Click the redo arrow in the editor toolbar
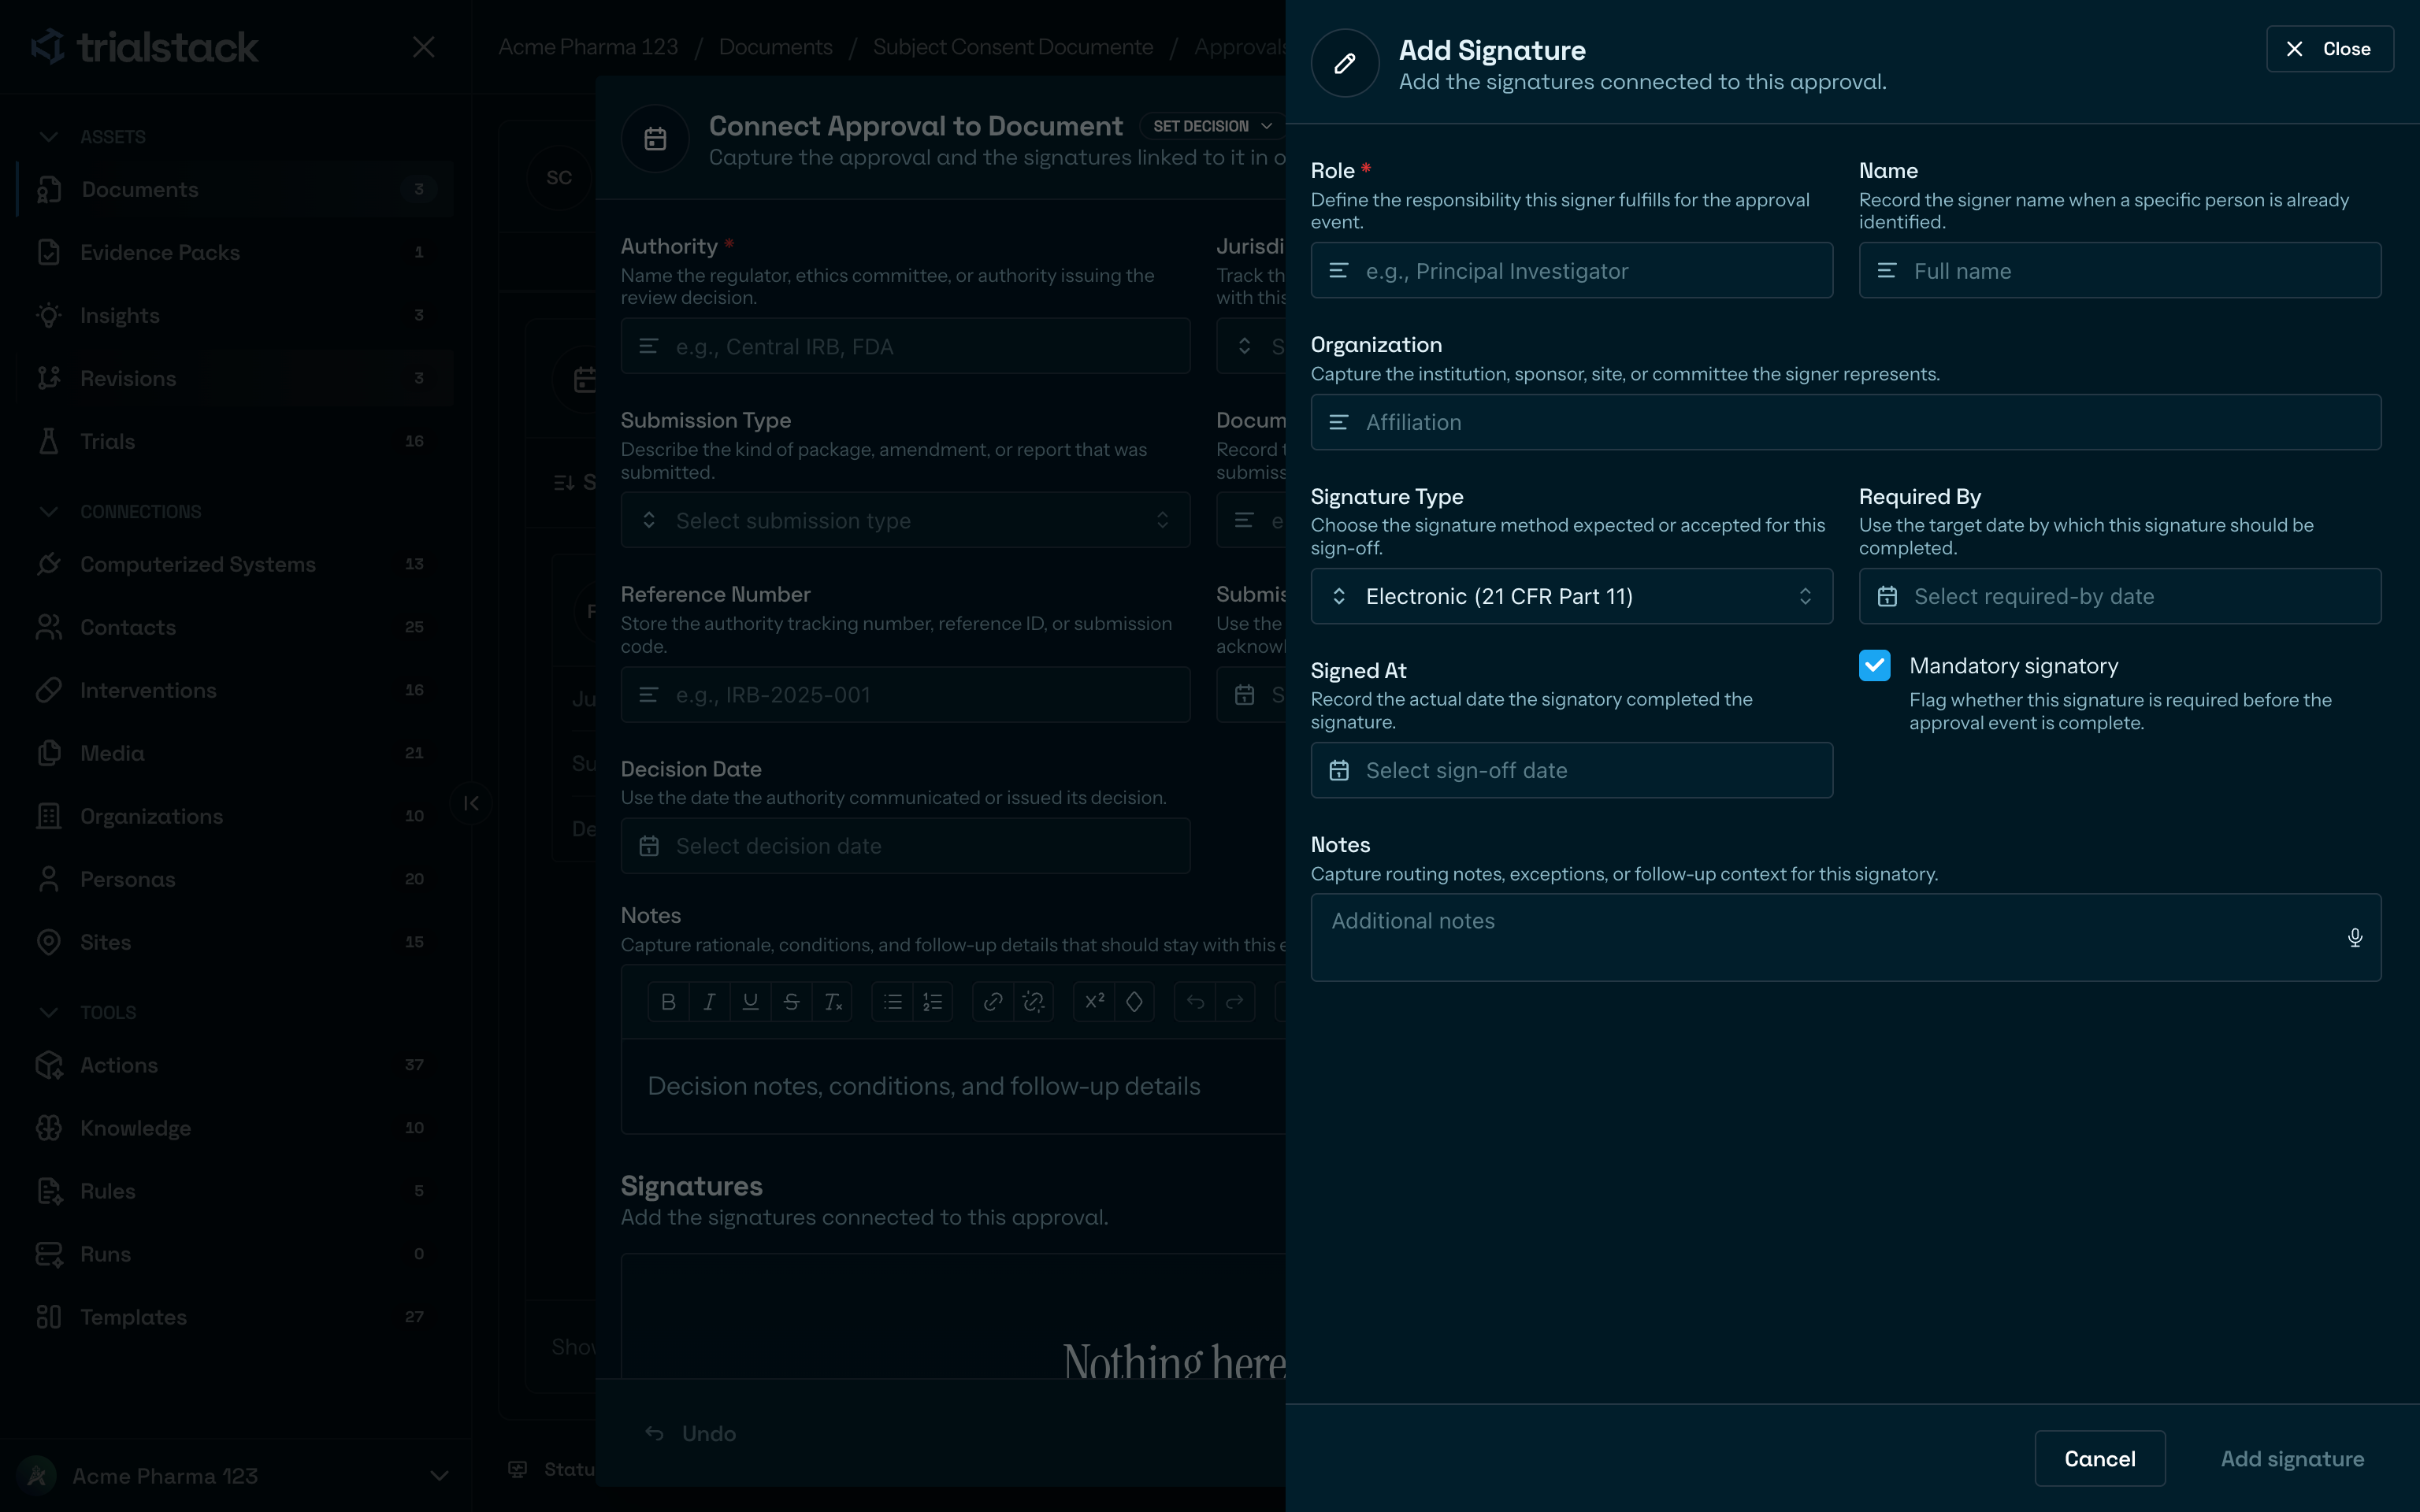 (1235, 1002)
